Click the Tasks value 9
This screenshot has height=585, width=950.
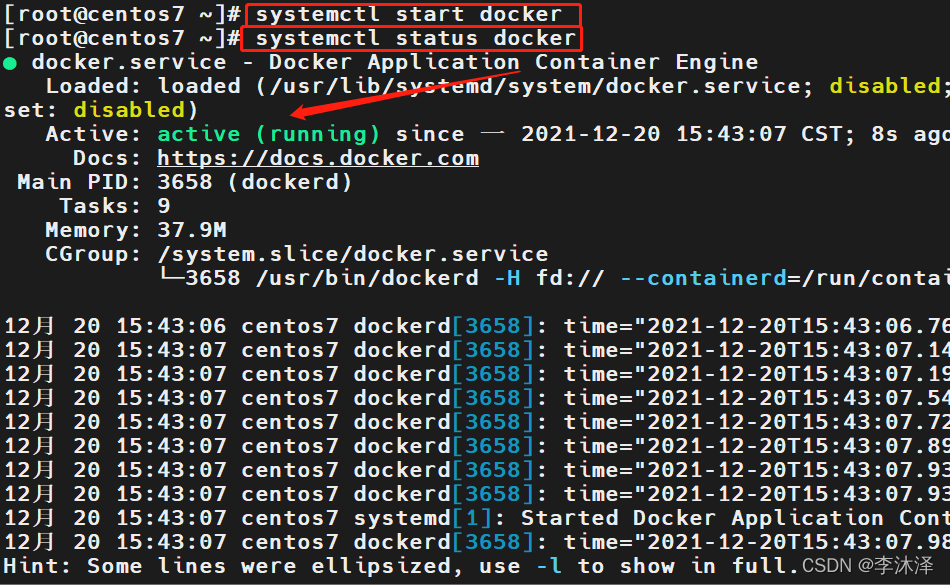[x=164, y=206]
